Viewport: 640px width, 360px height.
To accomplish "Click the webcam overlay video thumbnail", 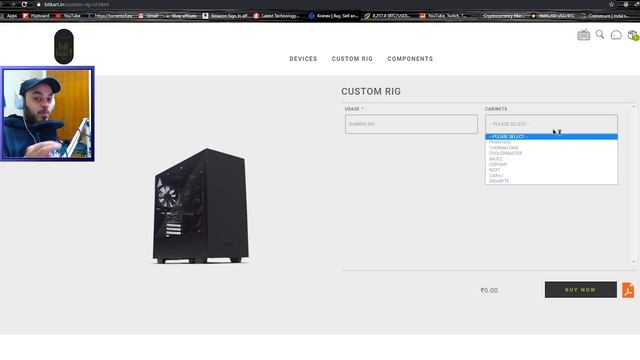I will [47, 114].
